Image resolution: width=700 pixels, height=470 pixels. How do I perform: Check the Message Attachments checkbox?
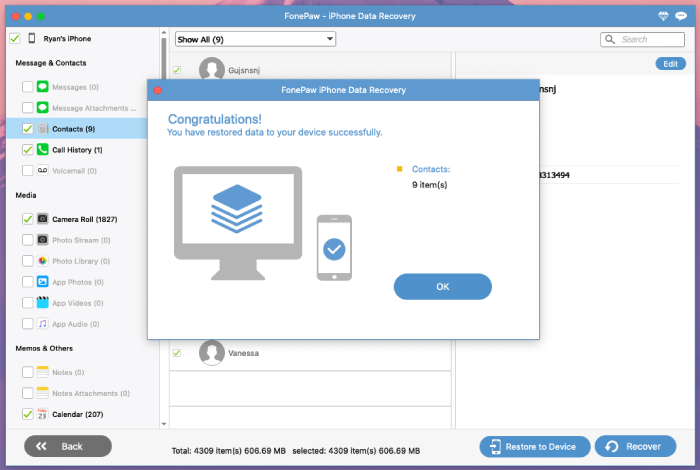28,108
